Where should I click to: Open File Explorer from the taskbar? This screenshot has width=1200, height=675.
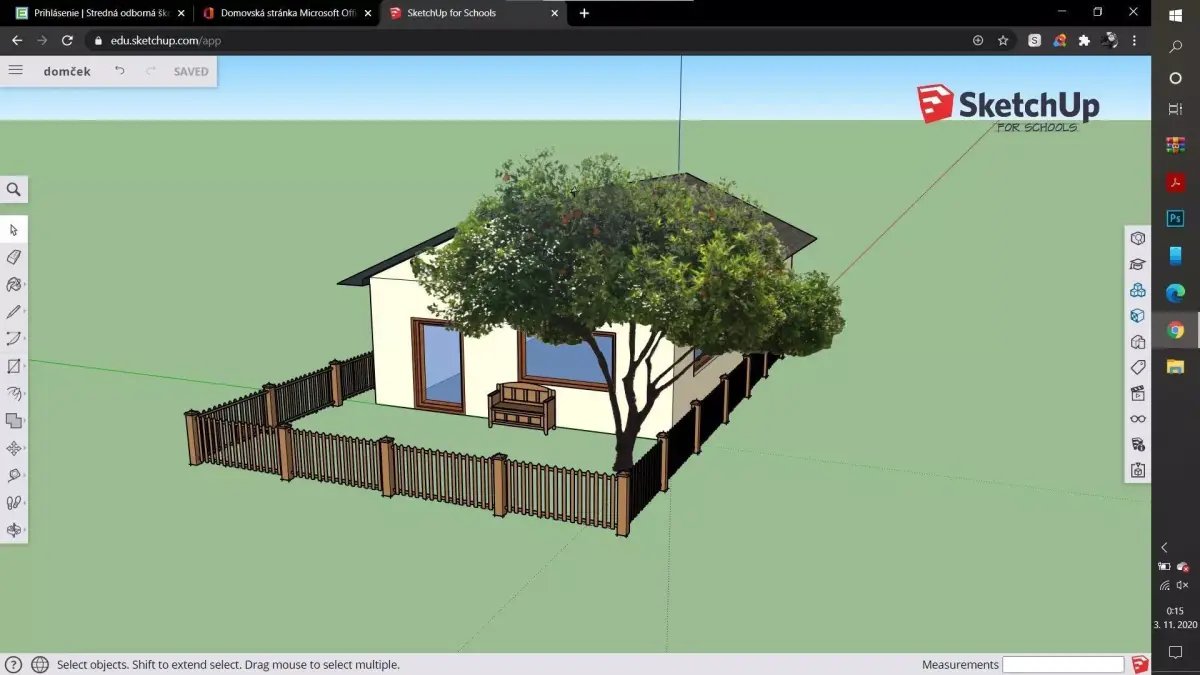(x=1176, y=367)
